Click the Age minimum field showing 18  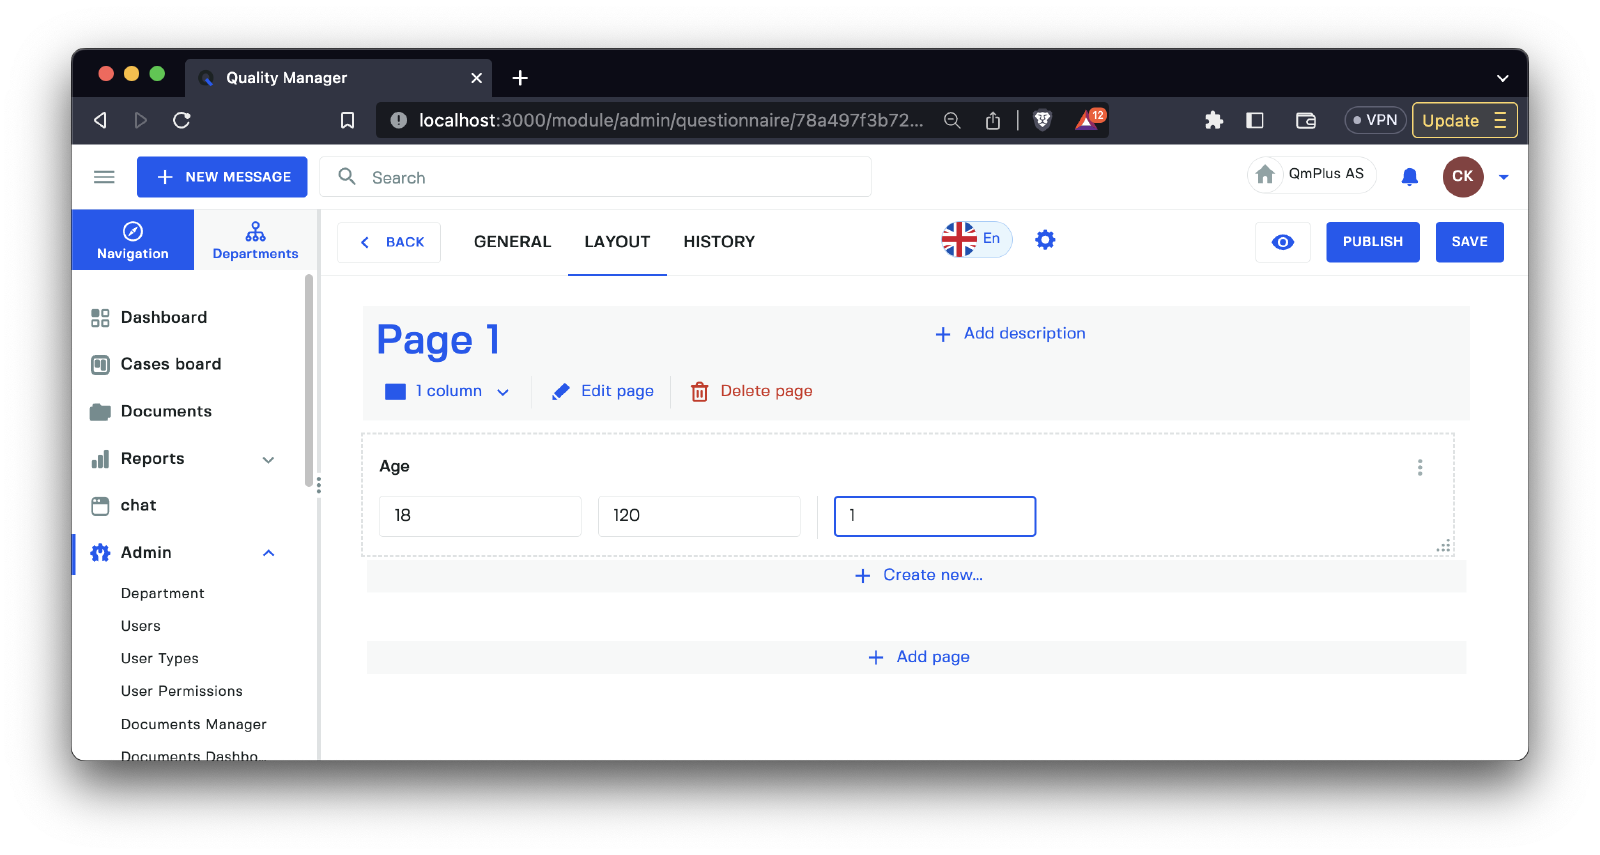480,516
